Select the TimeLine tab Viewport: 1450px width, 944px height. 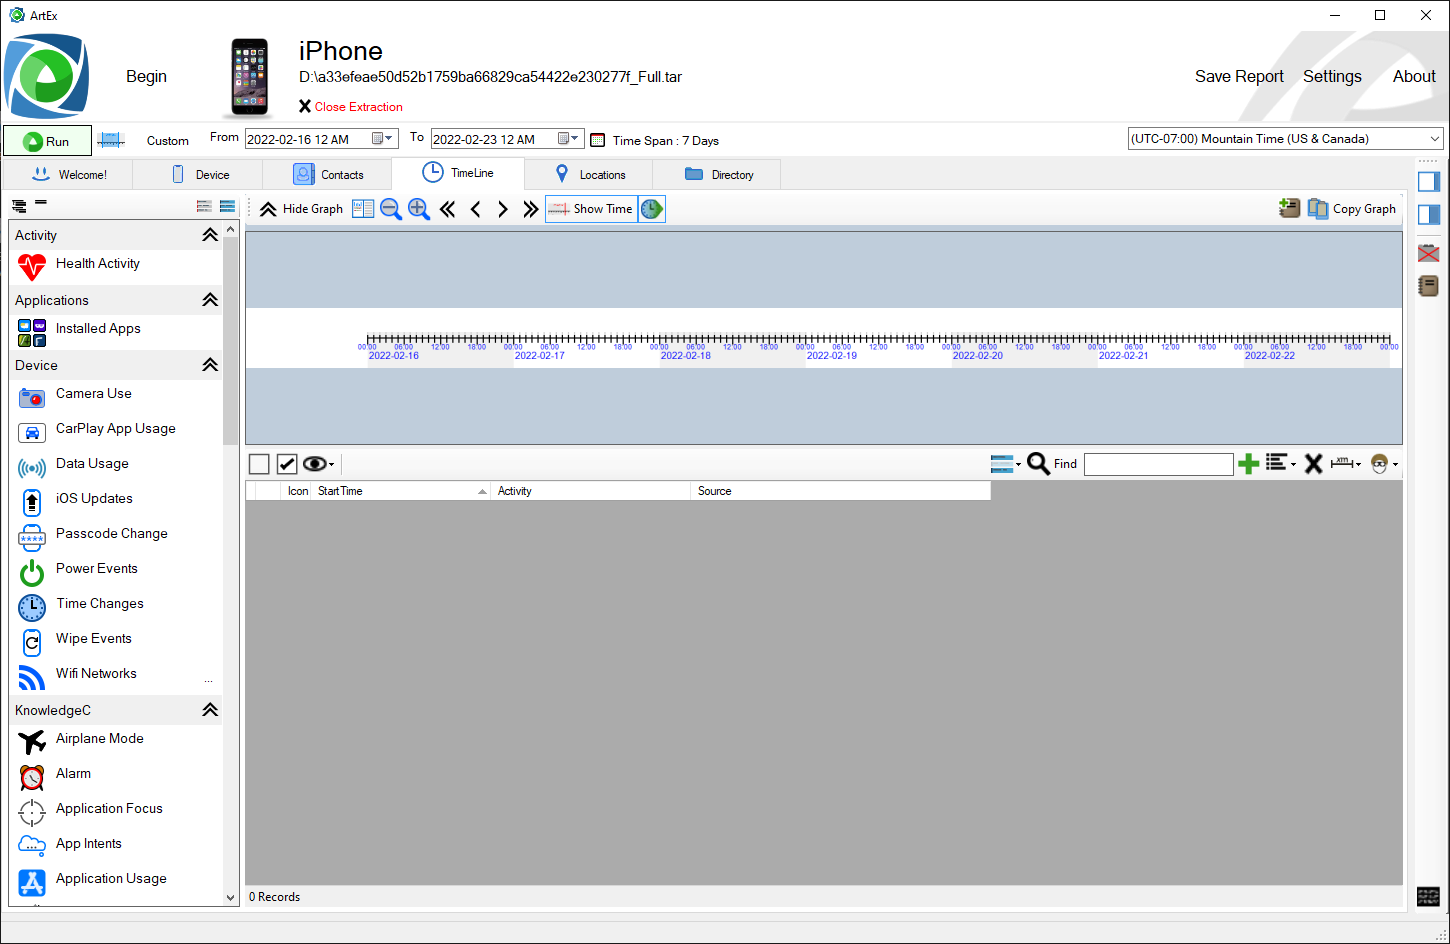(458, 173)
